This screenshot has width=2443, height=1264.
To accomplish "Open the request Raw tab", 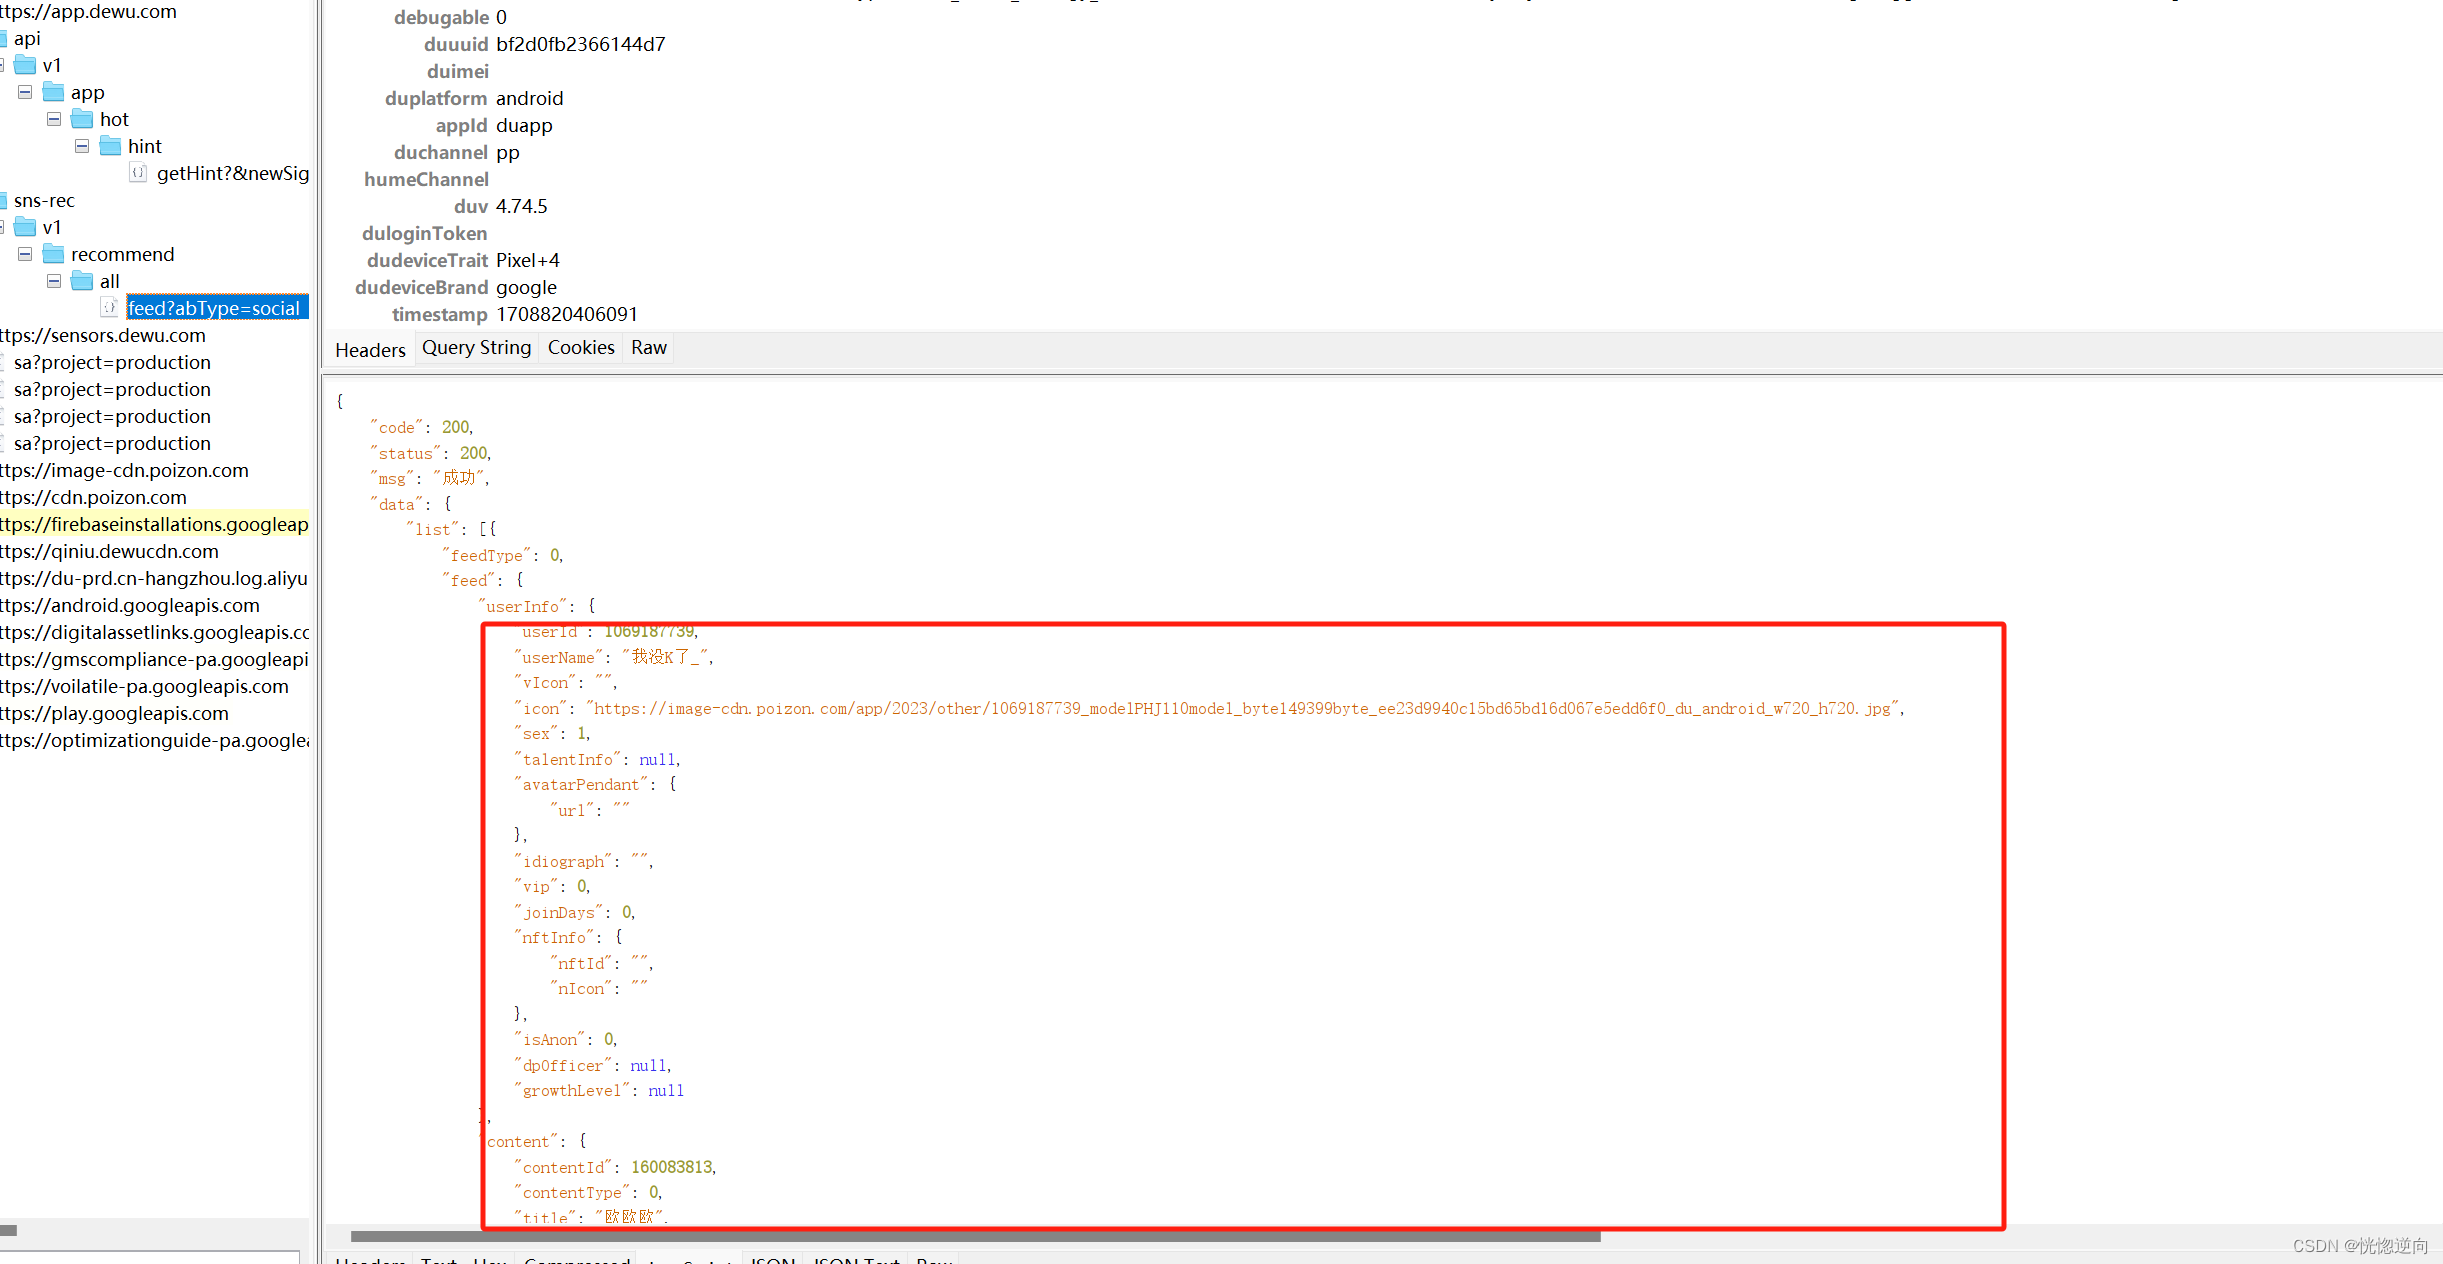I will (x=648, y=348).
